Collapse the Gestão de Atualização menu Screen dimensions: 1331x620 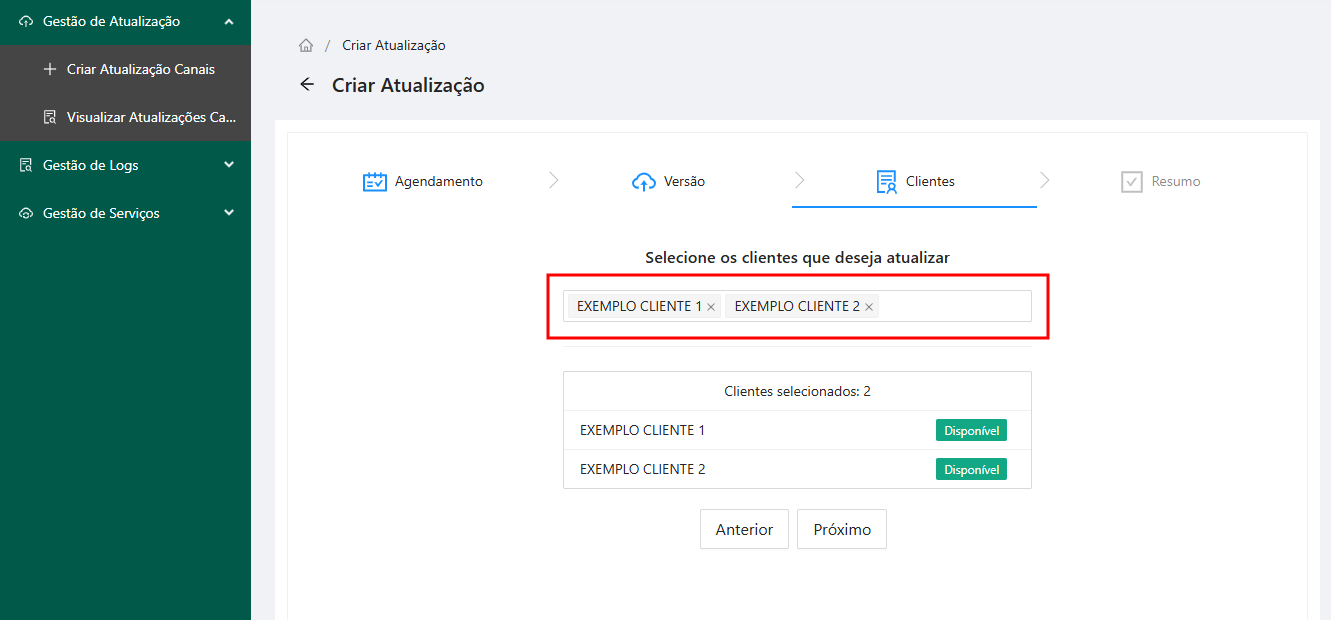click(x=229, y=21)
